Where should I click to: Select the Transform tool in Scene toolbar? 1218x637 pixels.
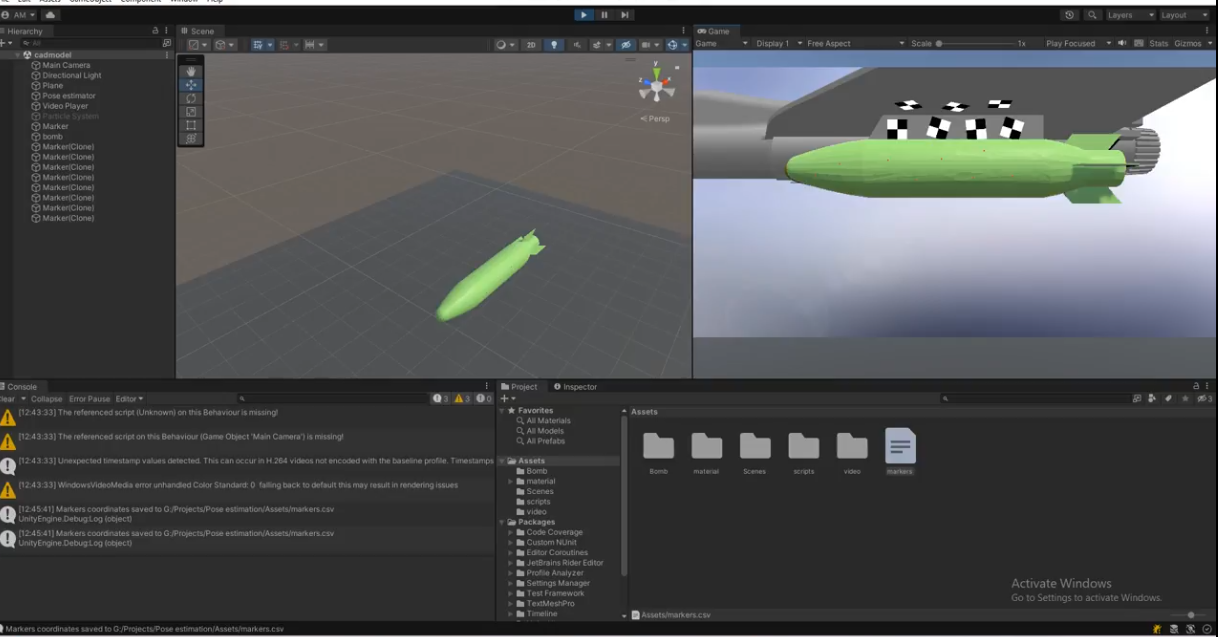click(x=192, y=138)
